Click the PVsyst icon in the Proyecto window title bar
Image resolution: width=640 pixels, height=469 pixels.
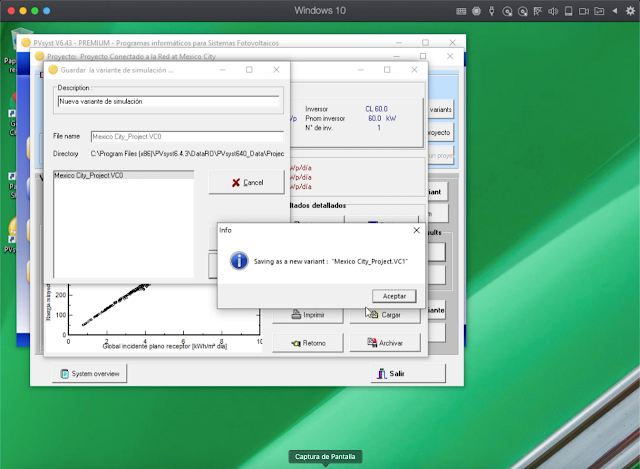40,56
